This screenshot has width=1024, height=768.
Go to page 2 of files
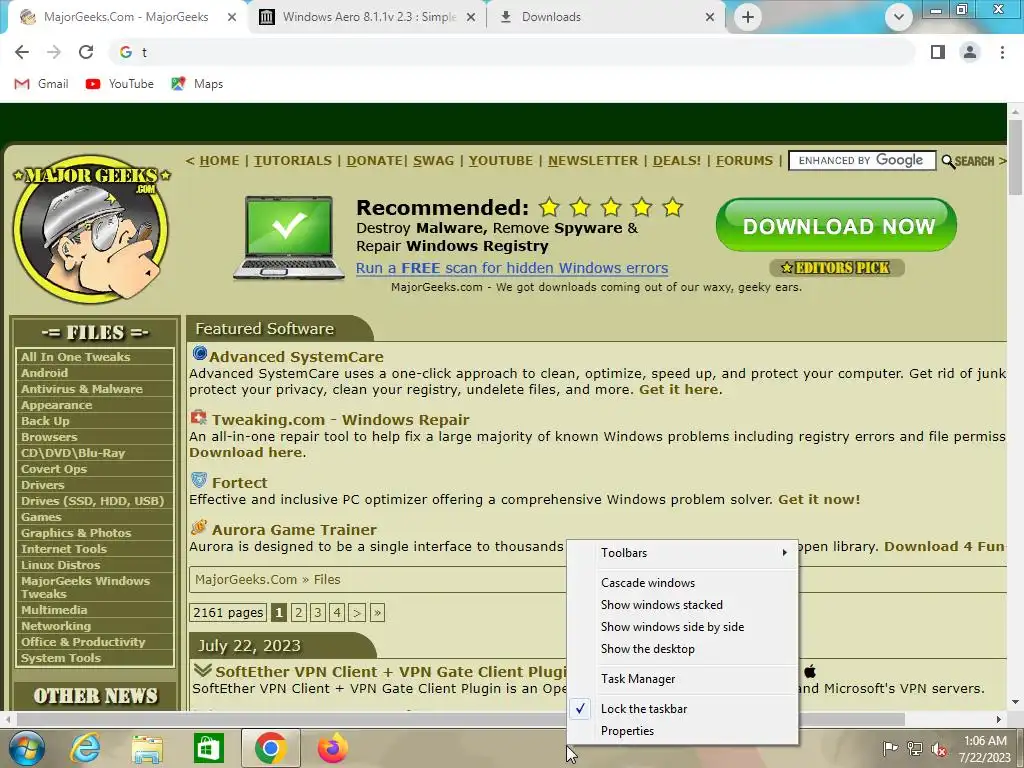click(298, 613)
